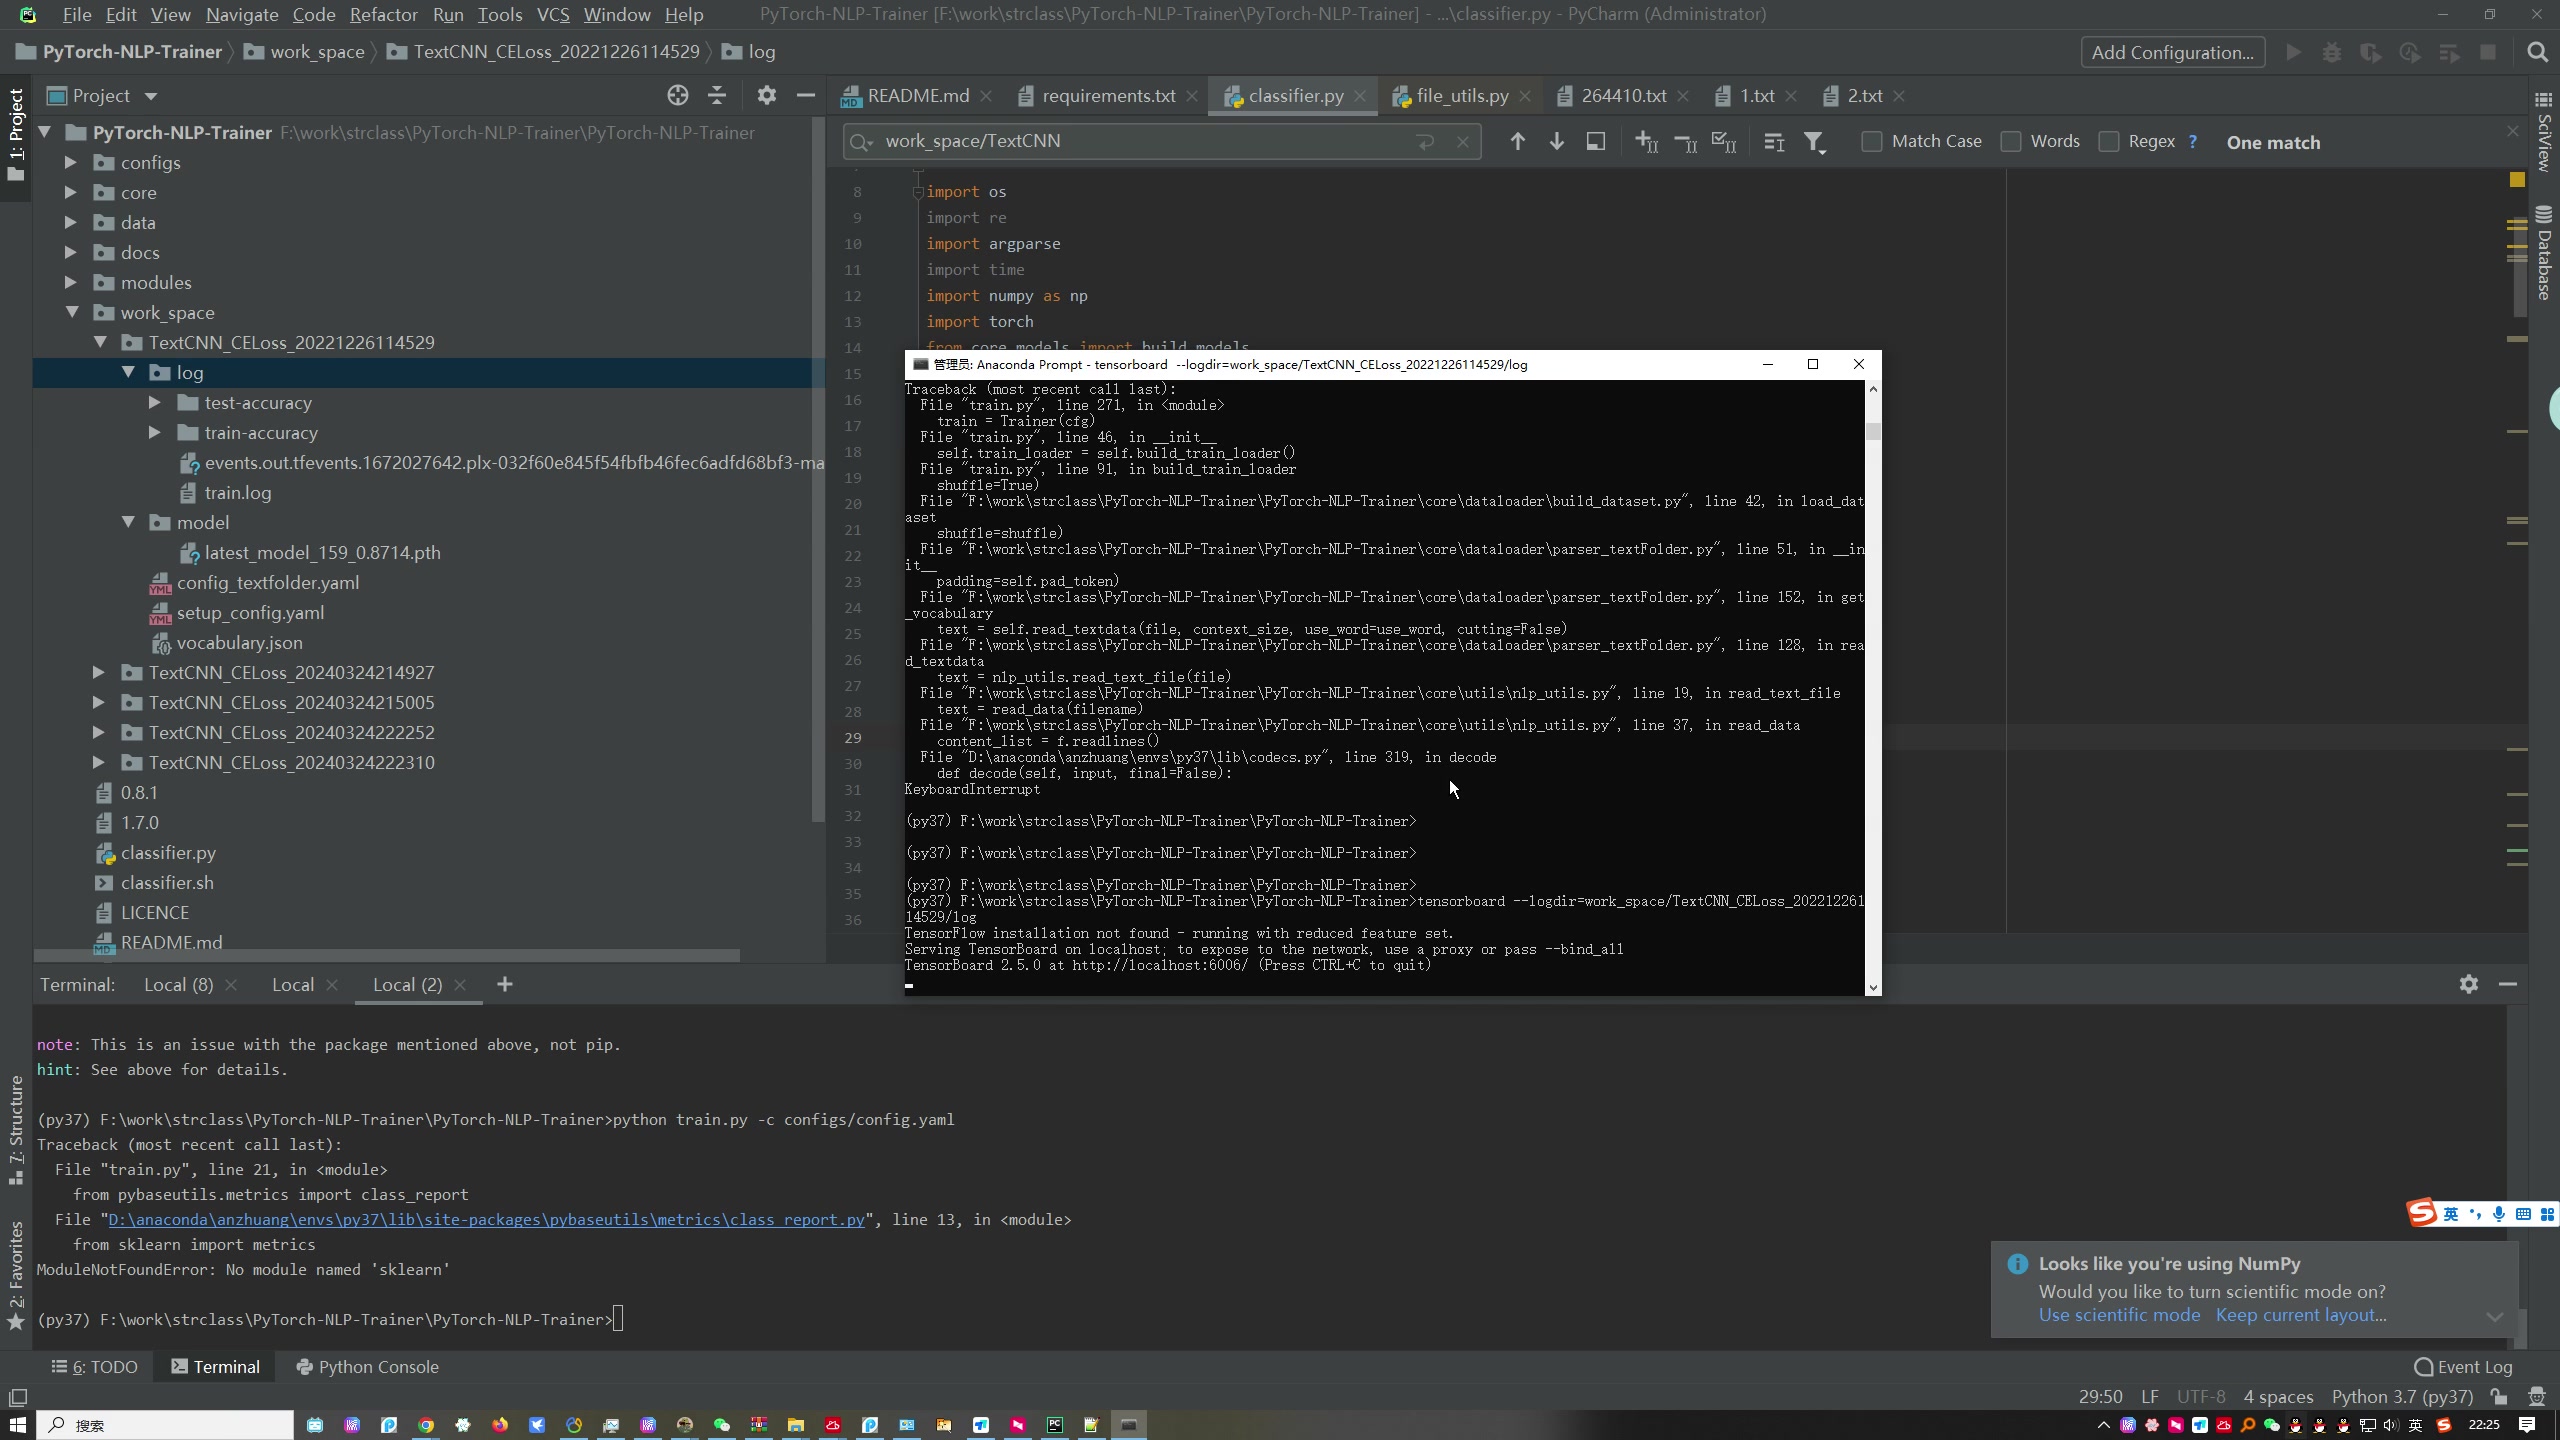Click the Windows Start button
This screenshot has height=1440, width=2560.
click(x=17, y=1425)
